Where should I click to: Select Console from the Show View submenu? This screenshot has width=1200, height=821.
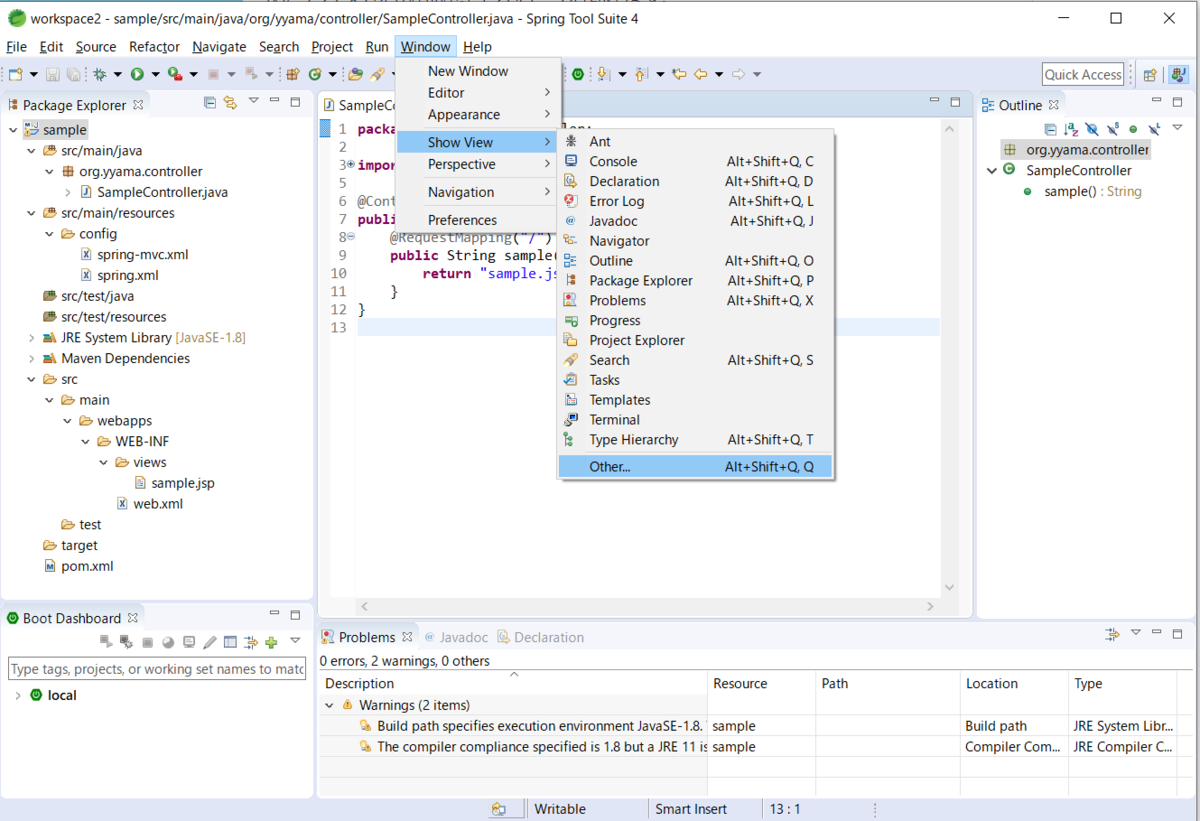click(694, 161)
